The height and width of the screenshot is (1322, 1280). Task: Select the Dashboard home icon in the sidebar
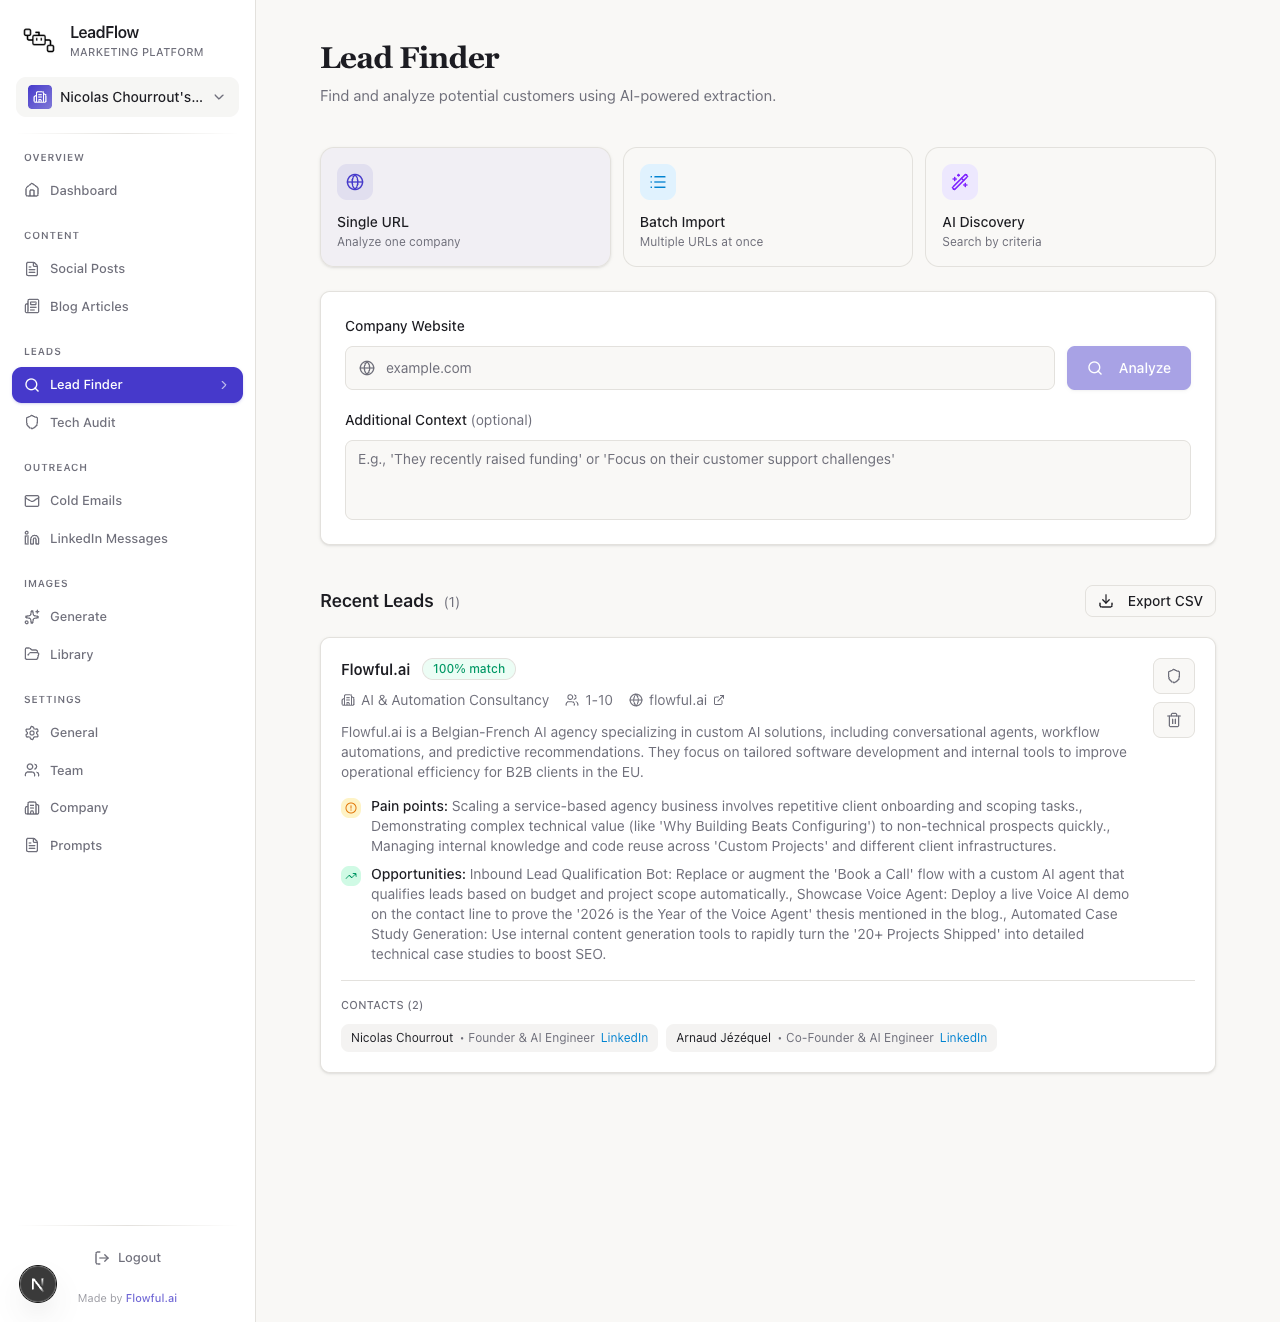pos(33,190)
